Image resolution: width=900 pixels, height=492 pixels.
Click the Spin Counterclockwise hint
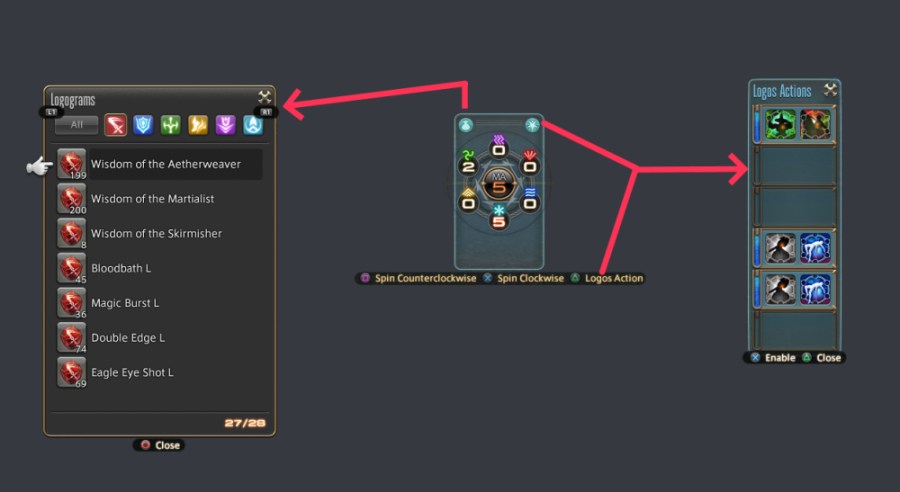419,278
